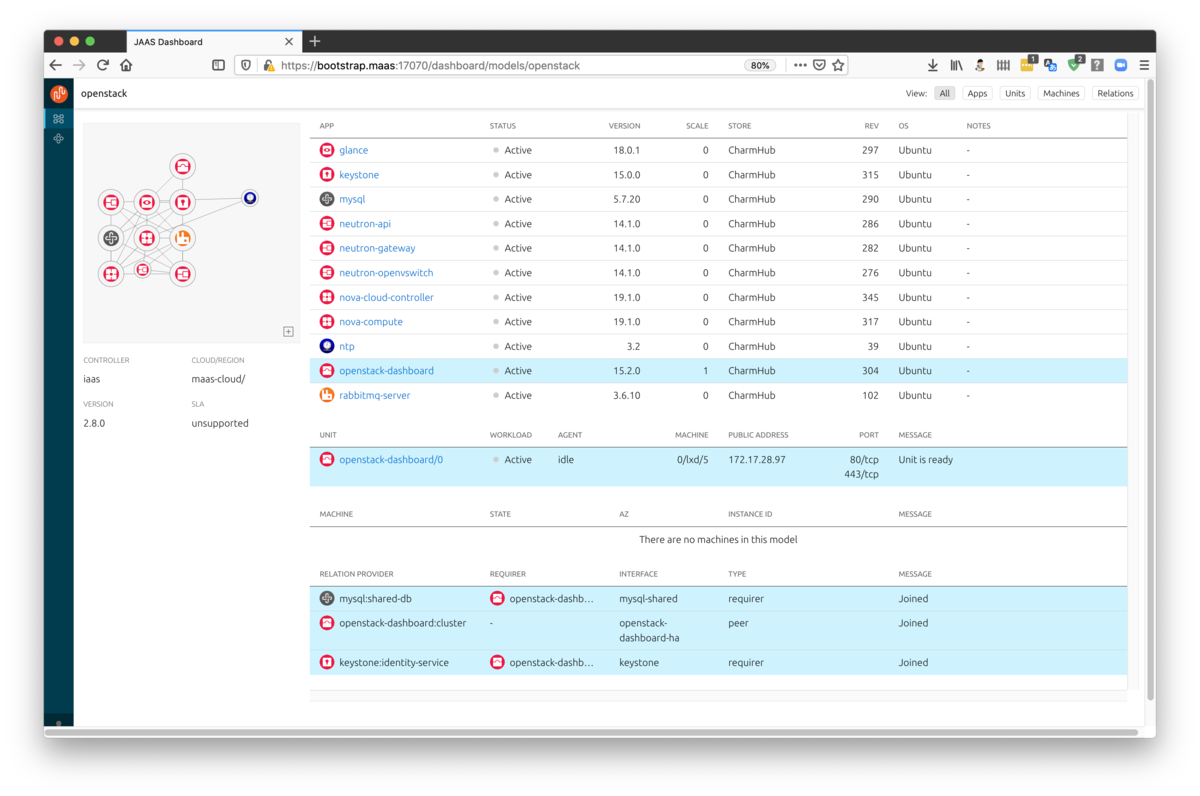Open the browser library icon
This screenshot has height=796, width=1200.
click(956, 65)
